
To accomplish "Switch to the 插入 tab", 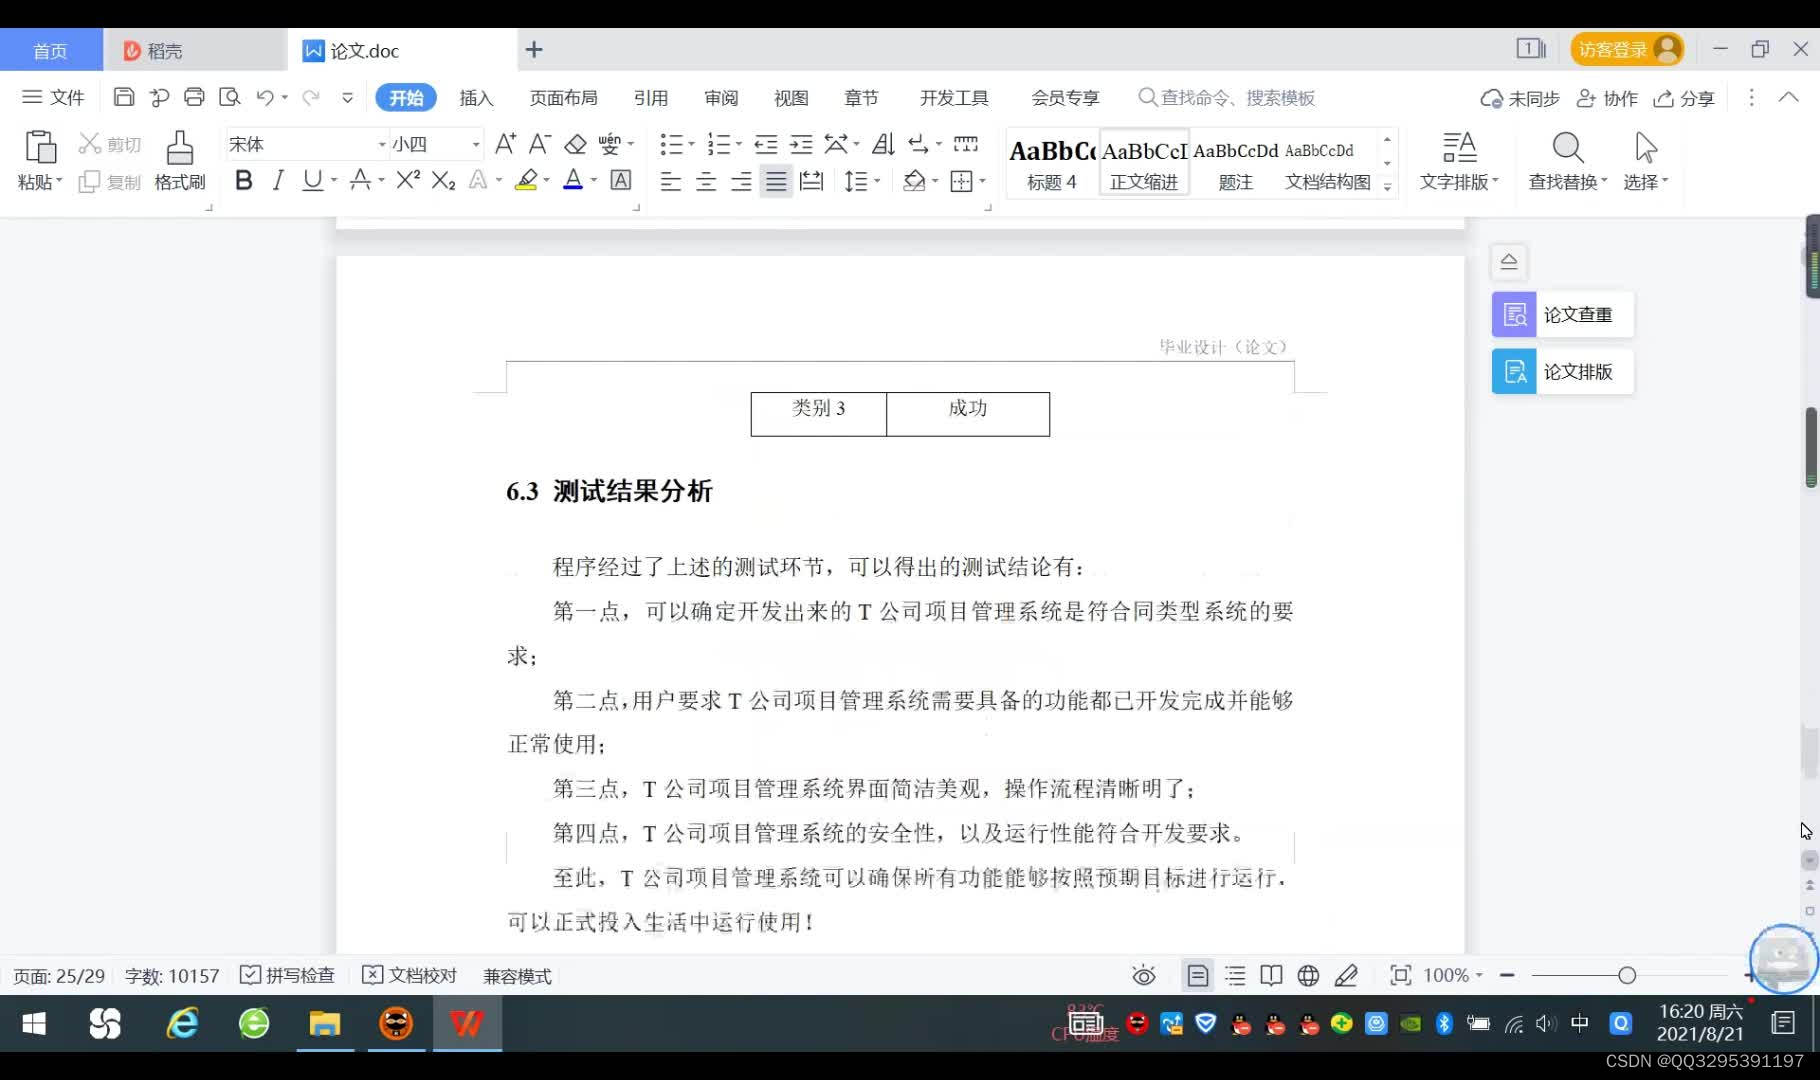I will 476,98.
